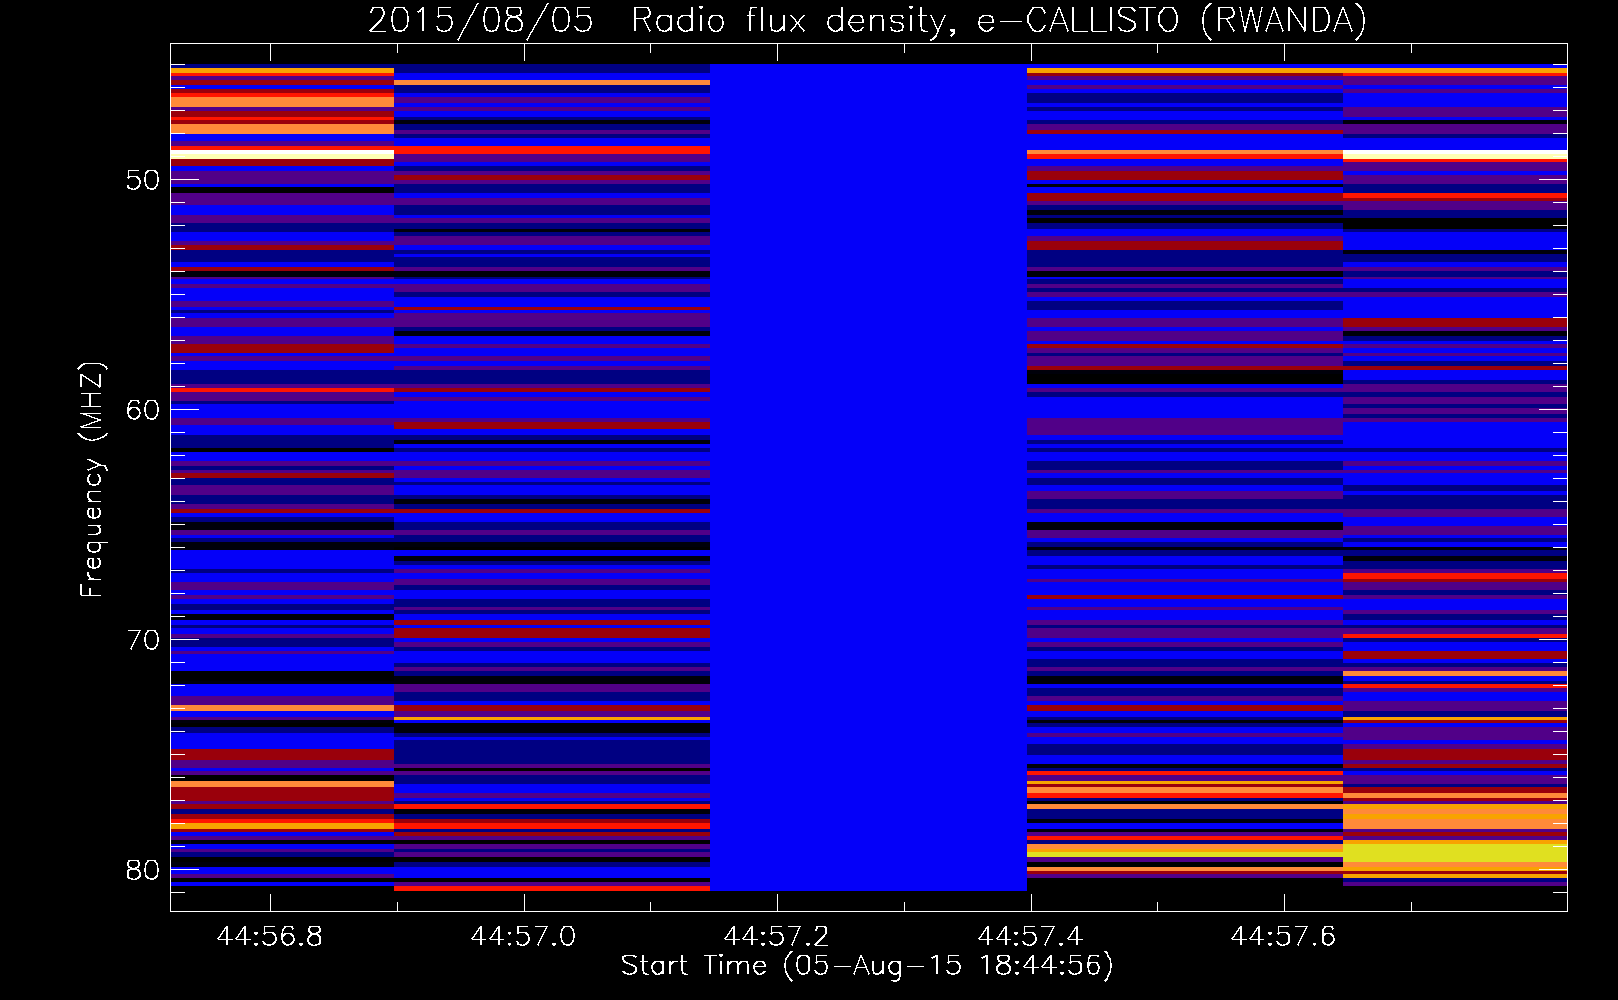Image resolution: width=1618 pixels, height=1000 pixels.
Task: Click the plot title 'Radio flux density, e-CALLISTO (RWANDA)'
Action: click(x=999, y=20)
